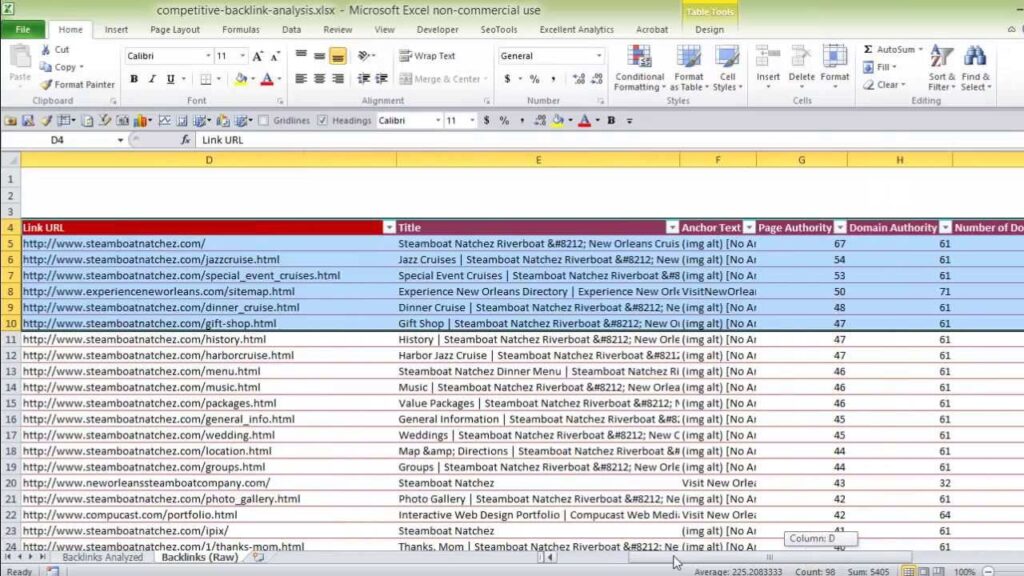The height and width of the screenshot is (576, 1024).
Task: Click the Clear button in Editing
Action: (884, 85)
